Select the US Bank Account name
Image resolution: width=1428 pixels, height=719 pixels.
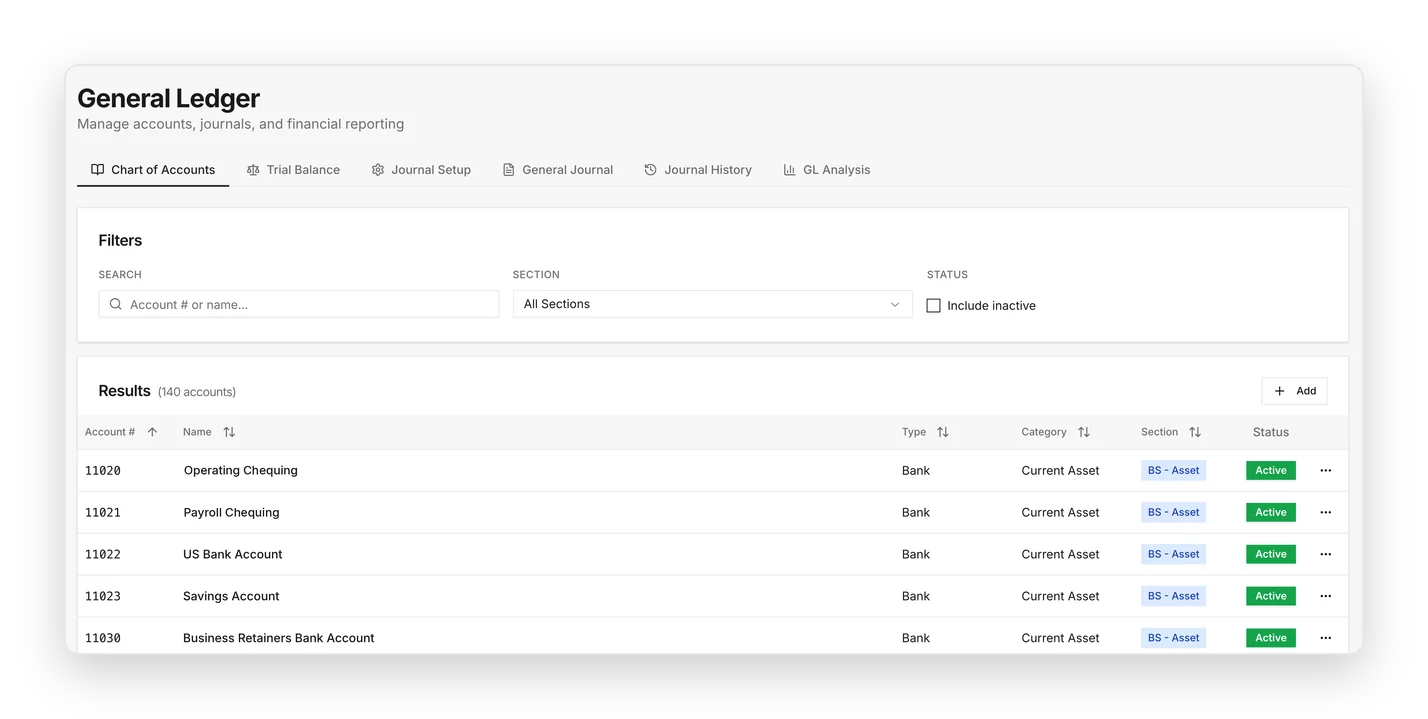233,554
